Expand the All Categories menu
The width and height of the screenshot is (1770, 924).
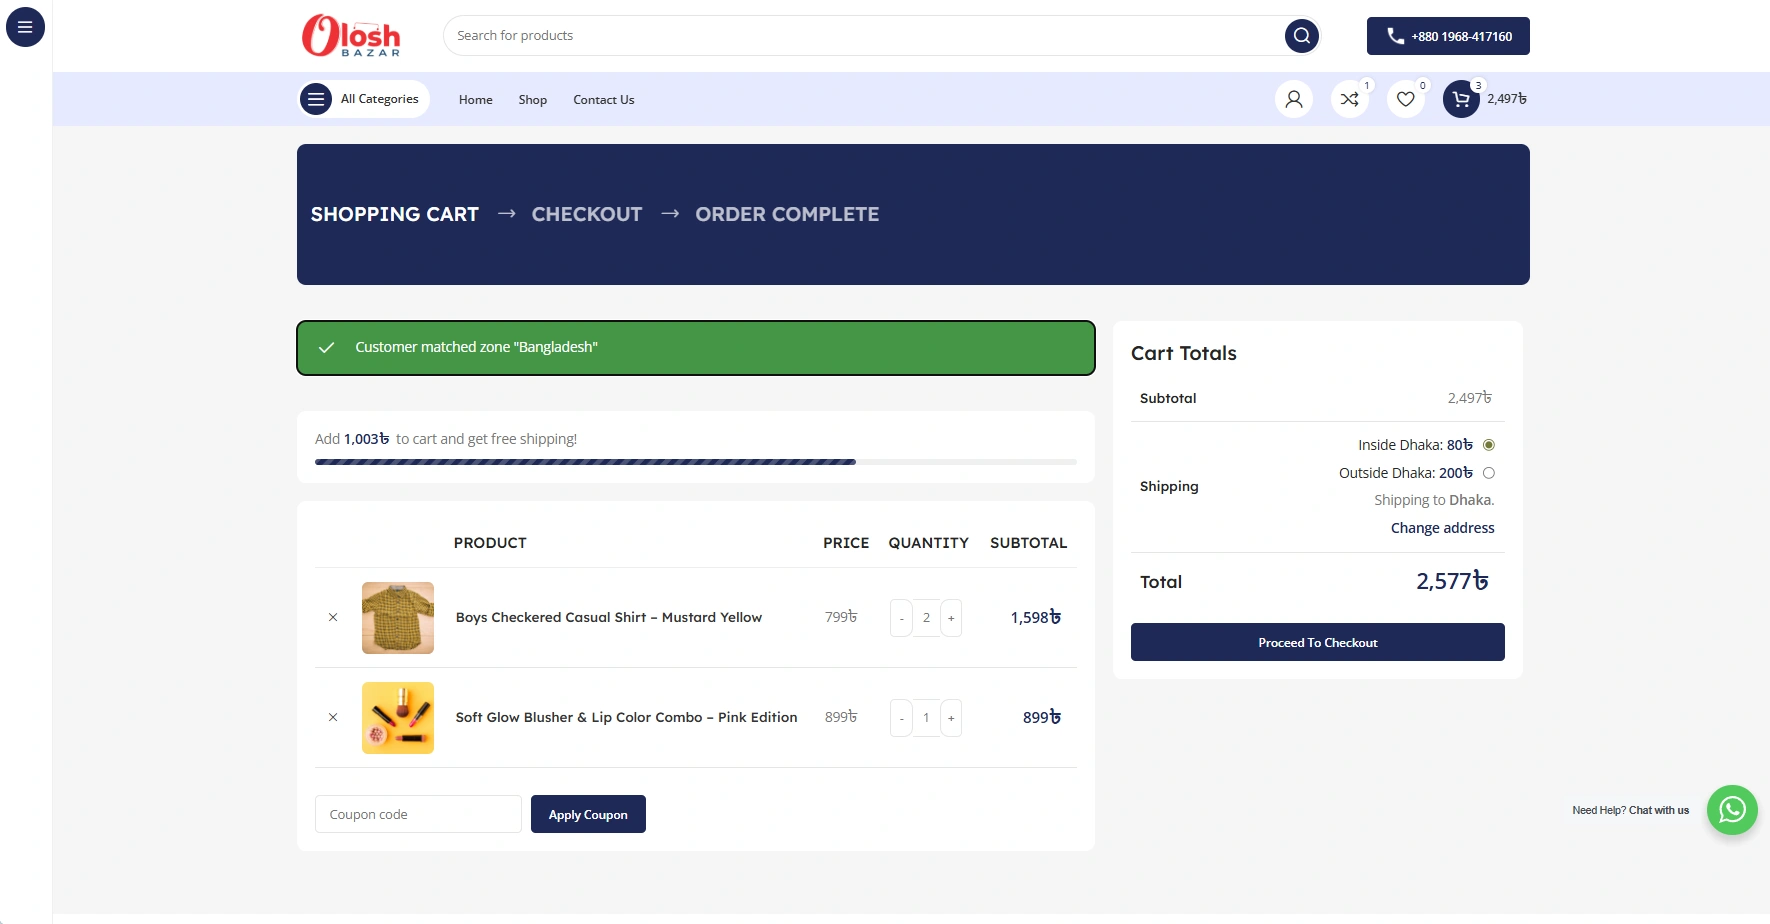(x=364, y=99)
